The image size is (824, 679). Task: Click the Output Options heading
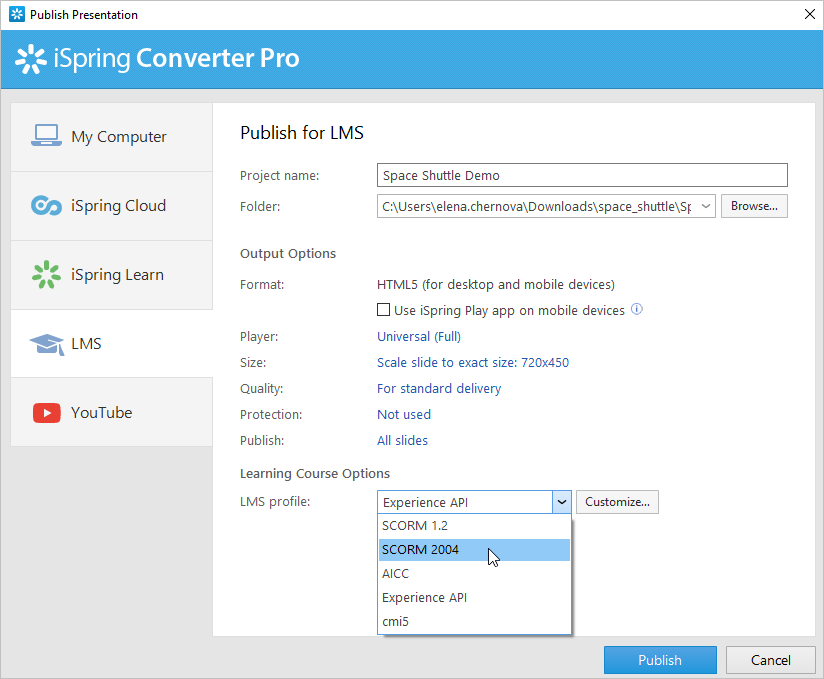coord(288,253)
